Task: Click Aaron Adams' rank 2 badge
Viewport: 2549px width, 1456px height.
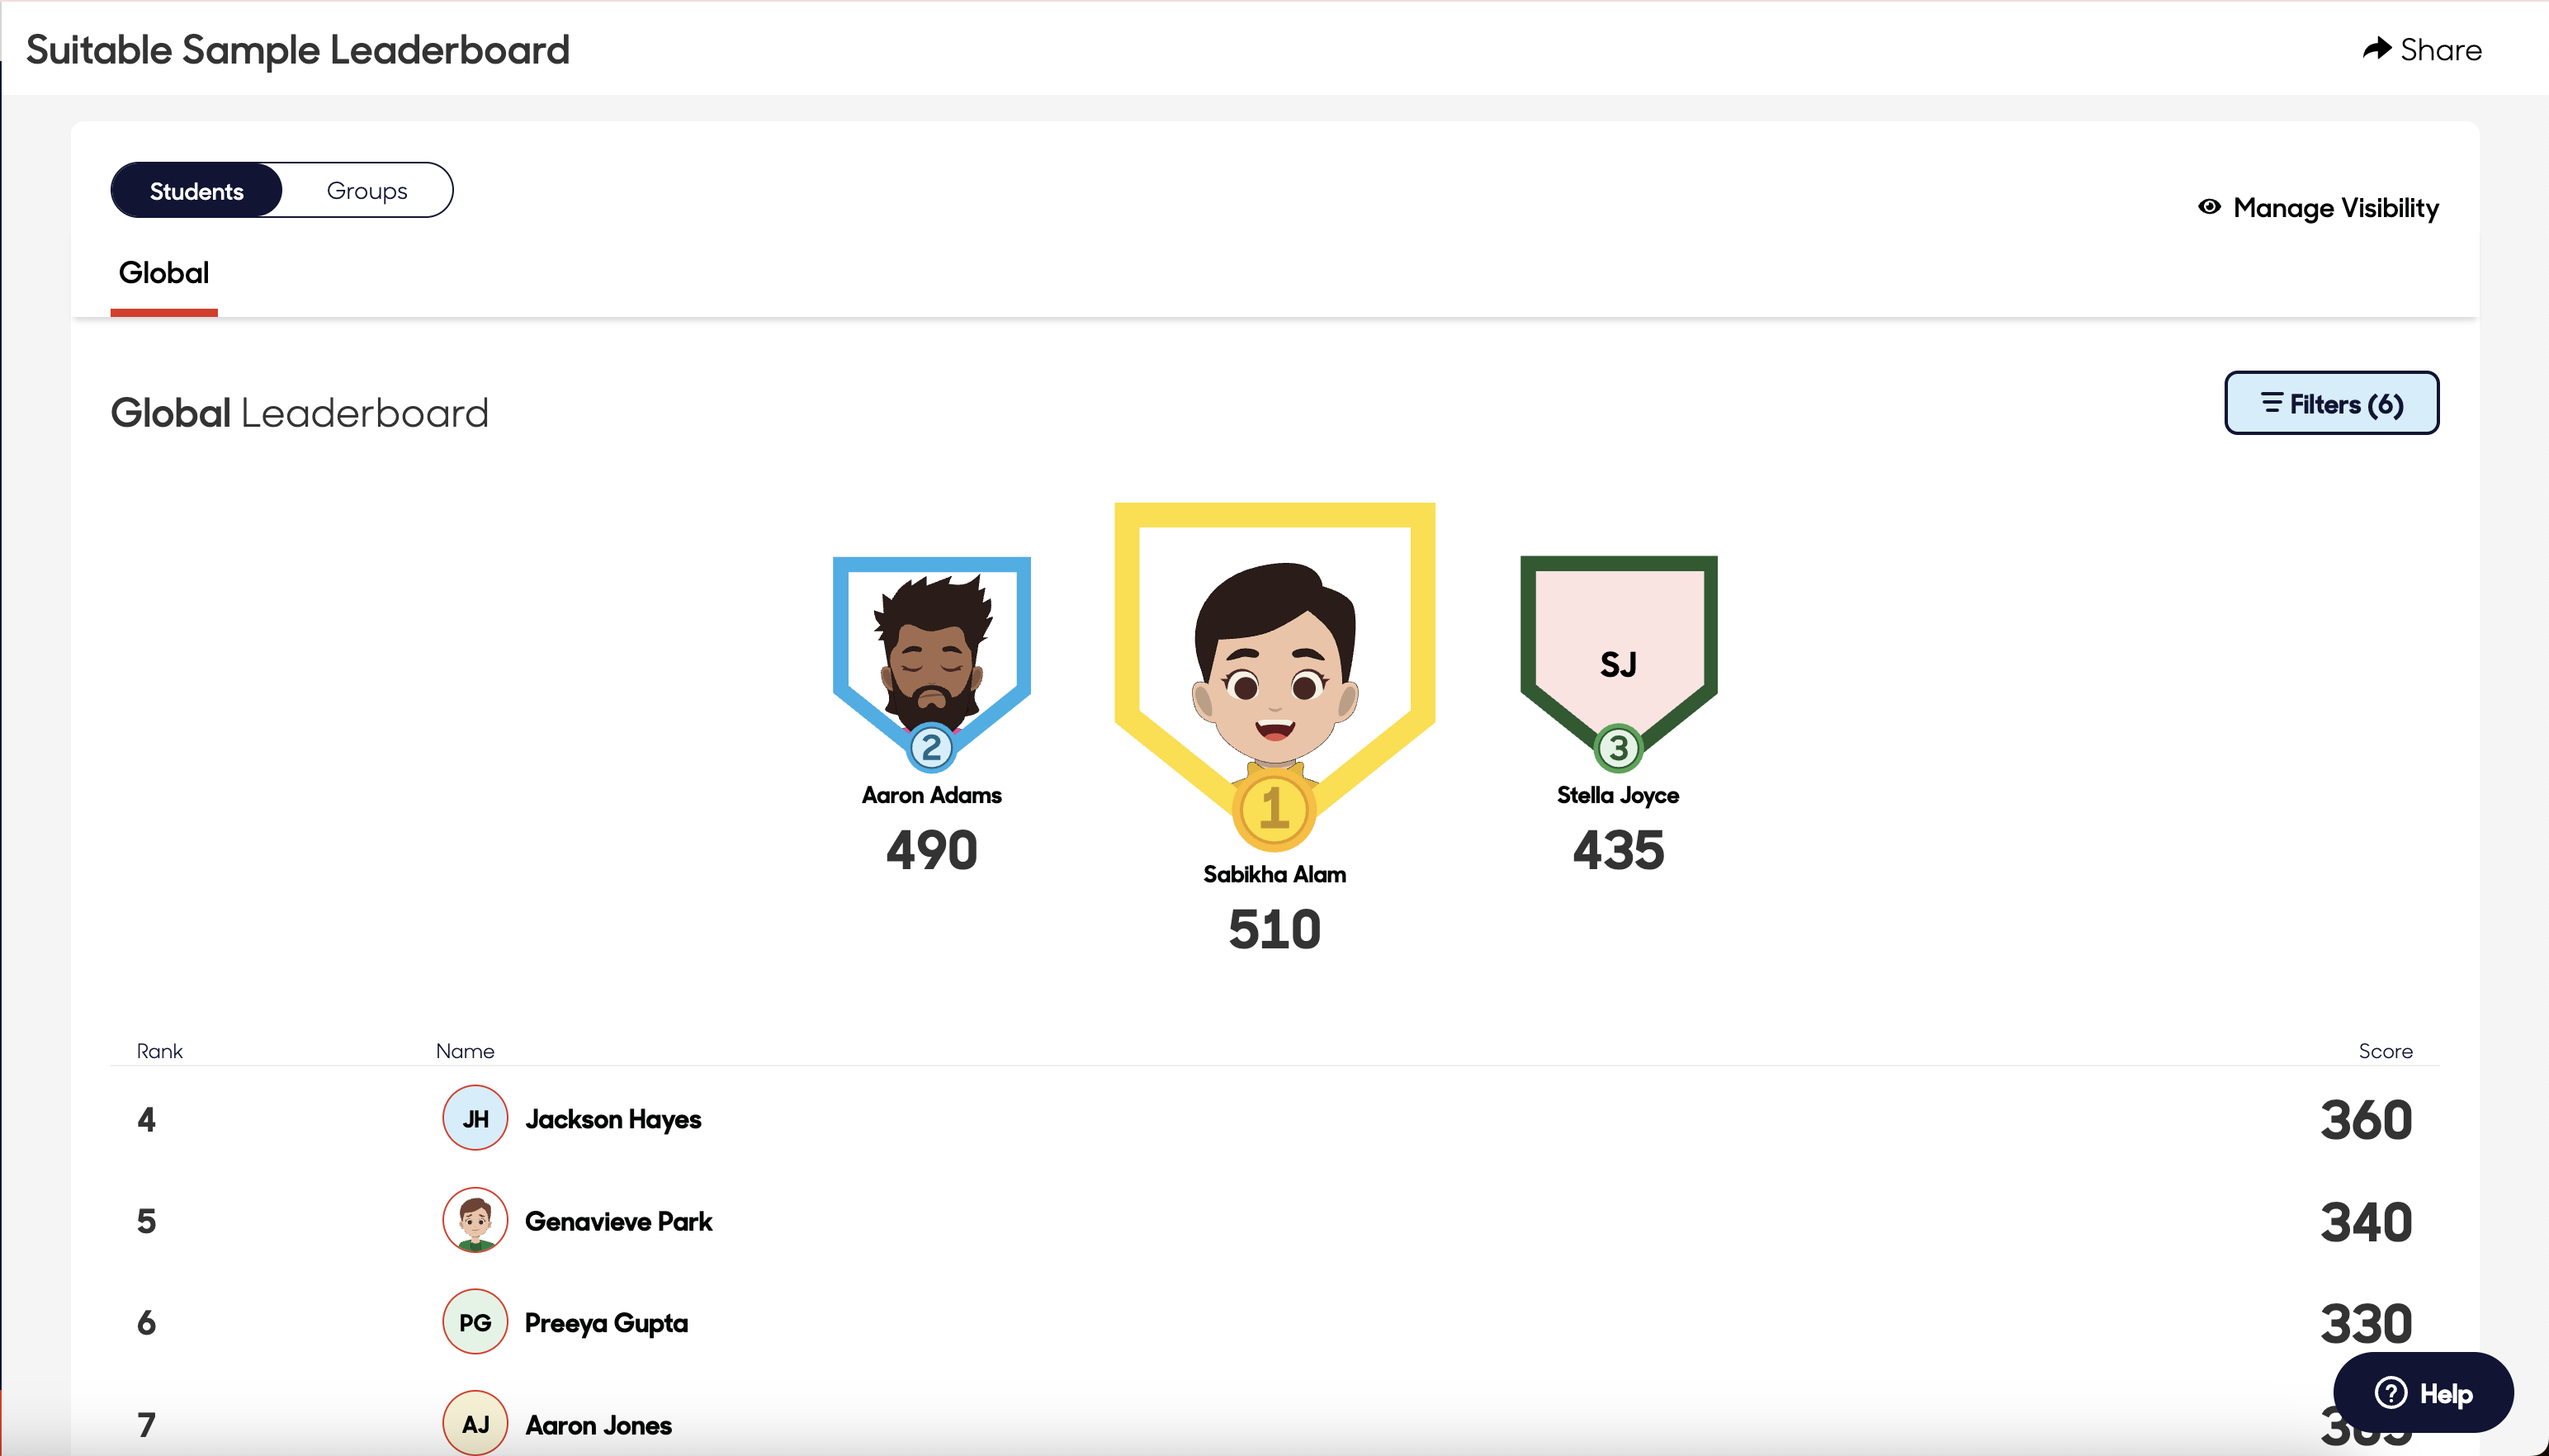Action: [931, 748]
